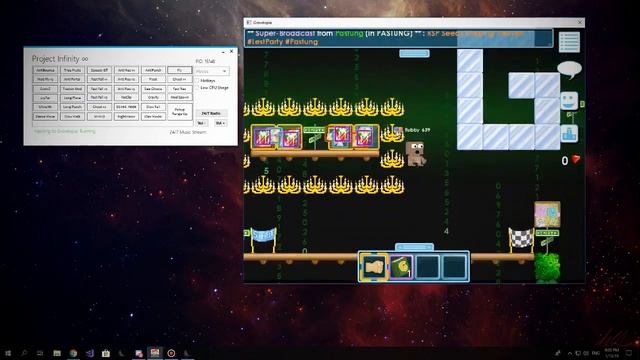This screenshot has height=360, width=640.
Task: Click the checkered race flag
Action: click(x=521, y=239)
